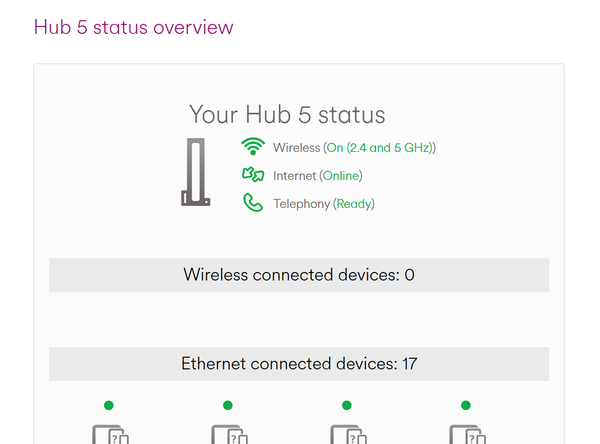Screen dimensions: 600x444
Task: Click the 'On (2.4 and 5 GHz)' status
Action: pos(380,148)
